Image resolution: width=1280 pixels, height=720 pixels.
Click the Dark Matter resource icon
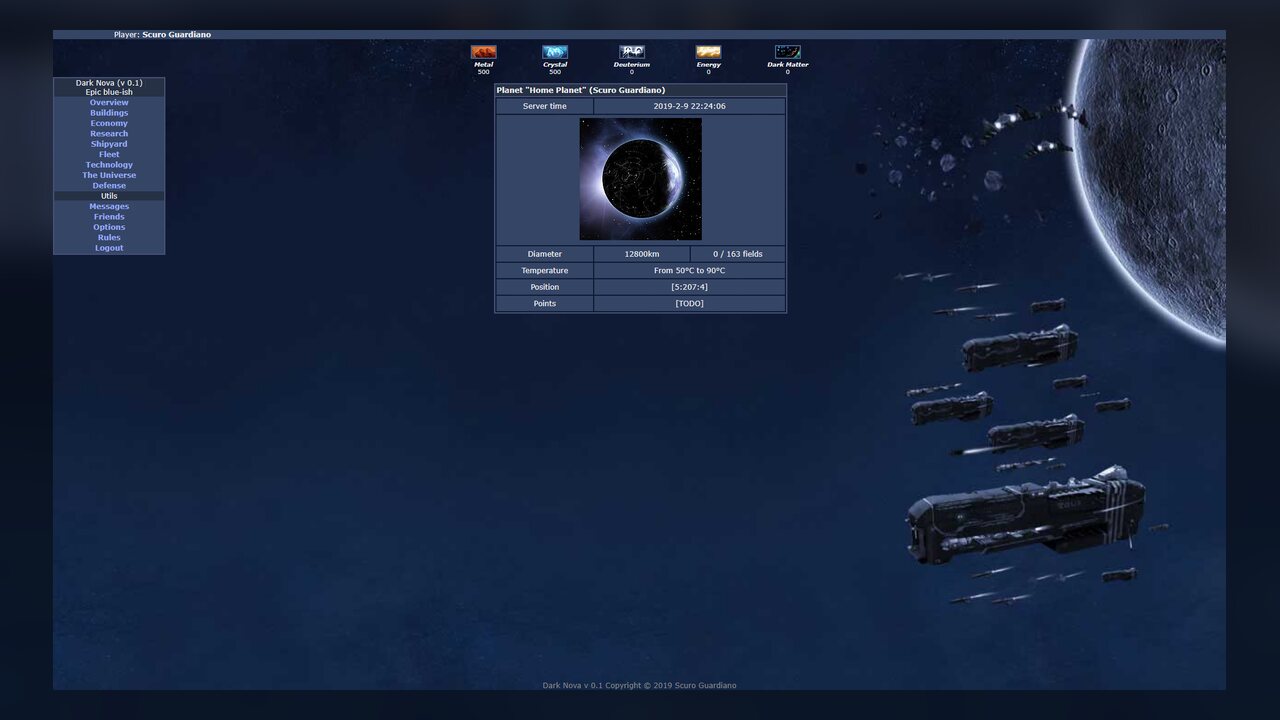click(x=788, y=52)
